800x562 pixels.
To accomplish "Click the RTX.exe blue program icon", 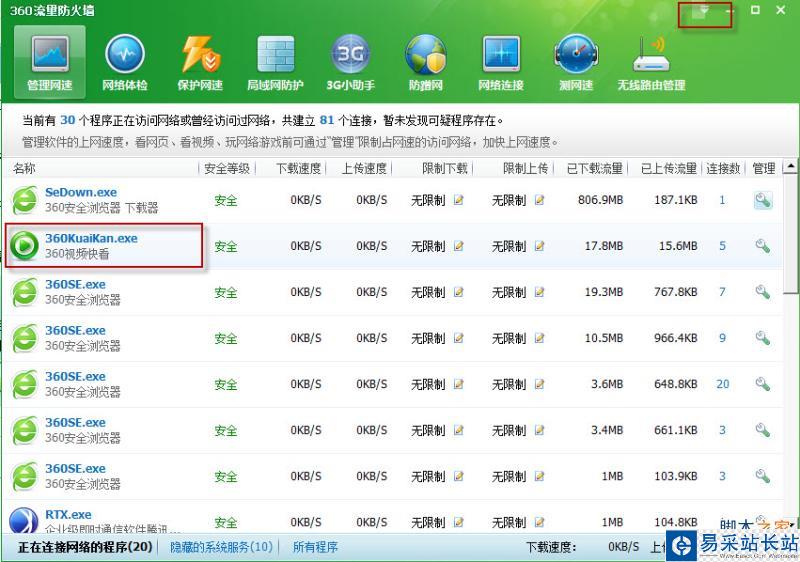I will 24,521.
